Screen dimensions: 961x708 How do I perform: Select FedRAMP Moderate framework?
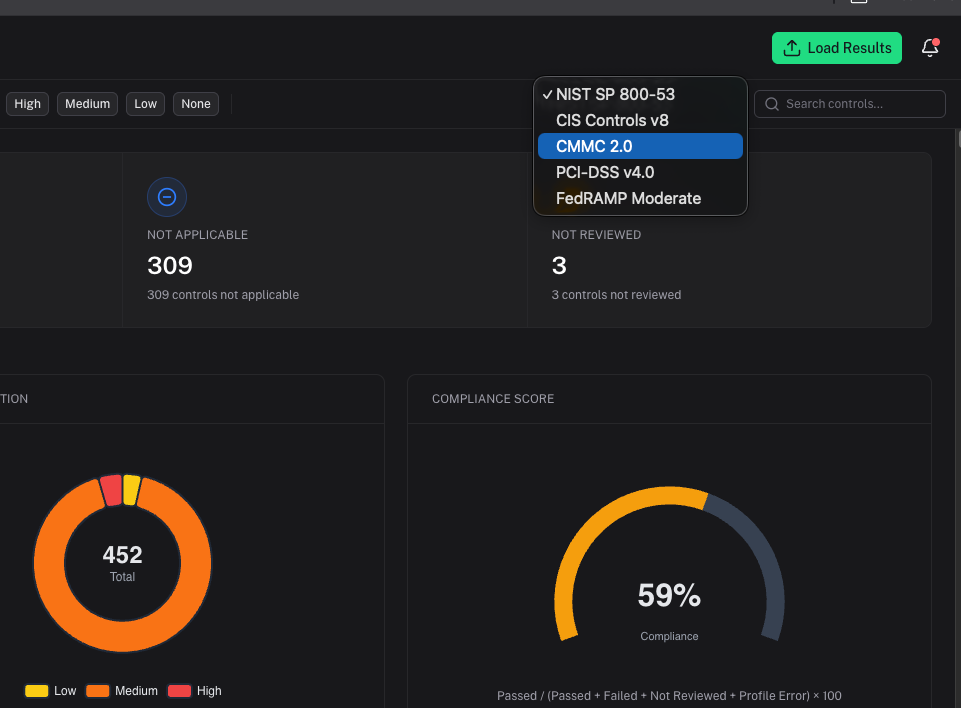(628, 198)
